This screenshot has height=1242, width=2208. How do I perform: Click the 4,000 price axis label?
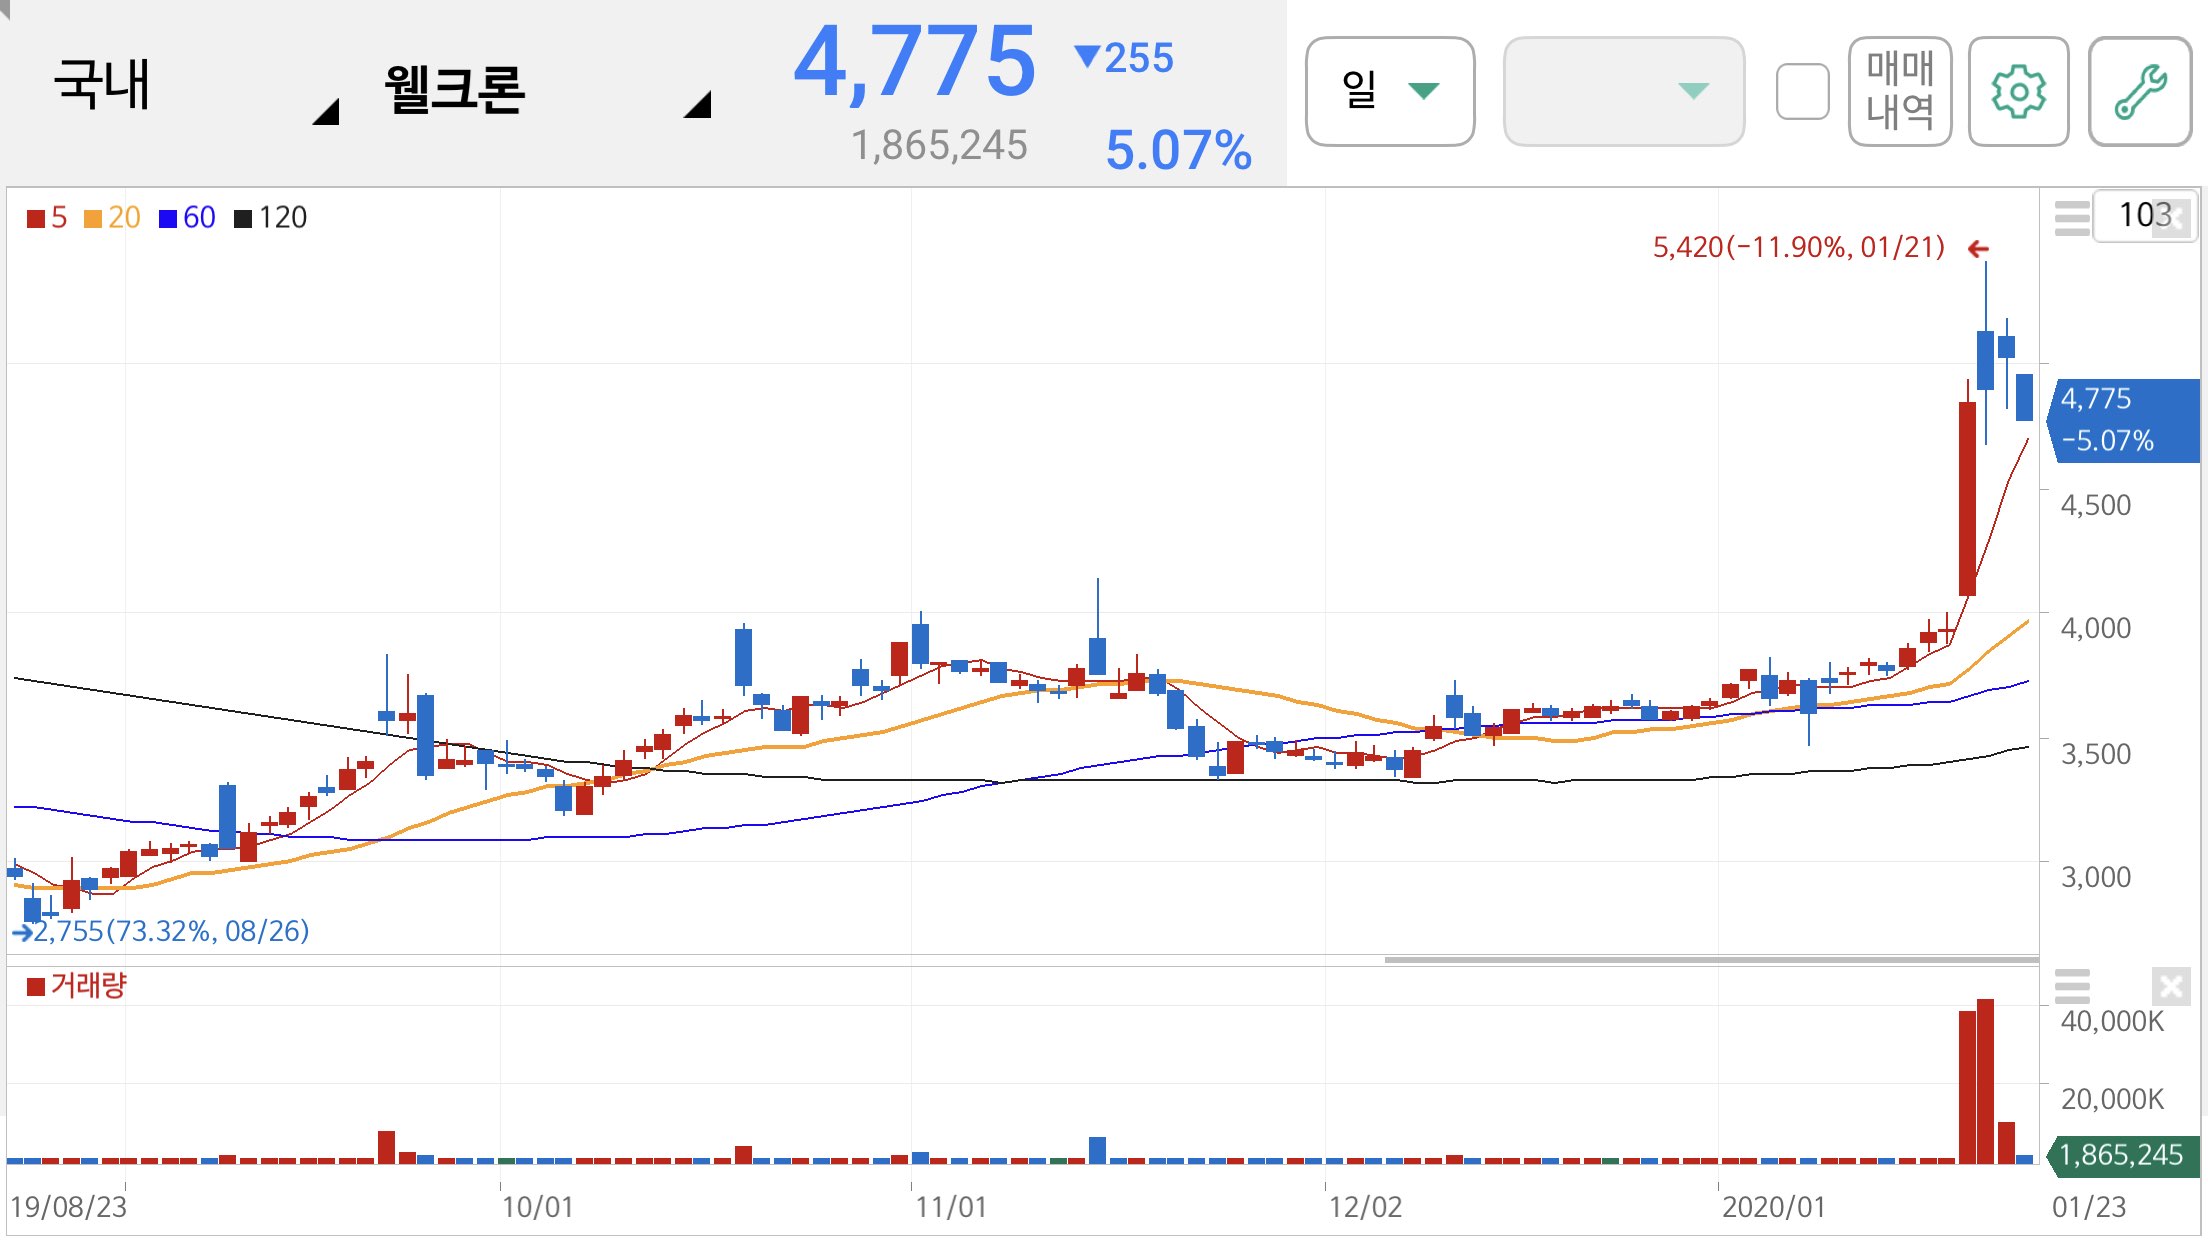click(2096, 628)
